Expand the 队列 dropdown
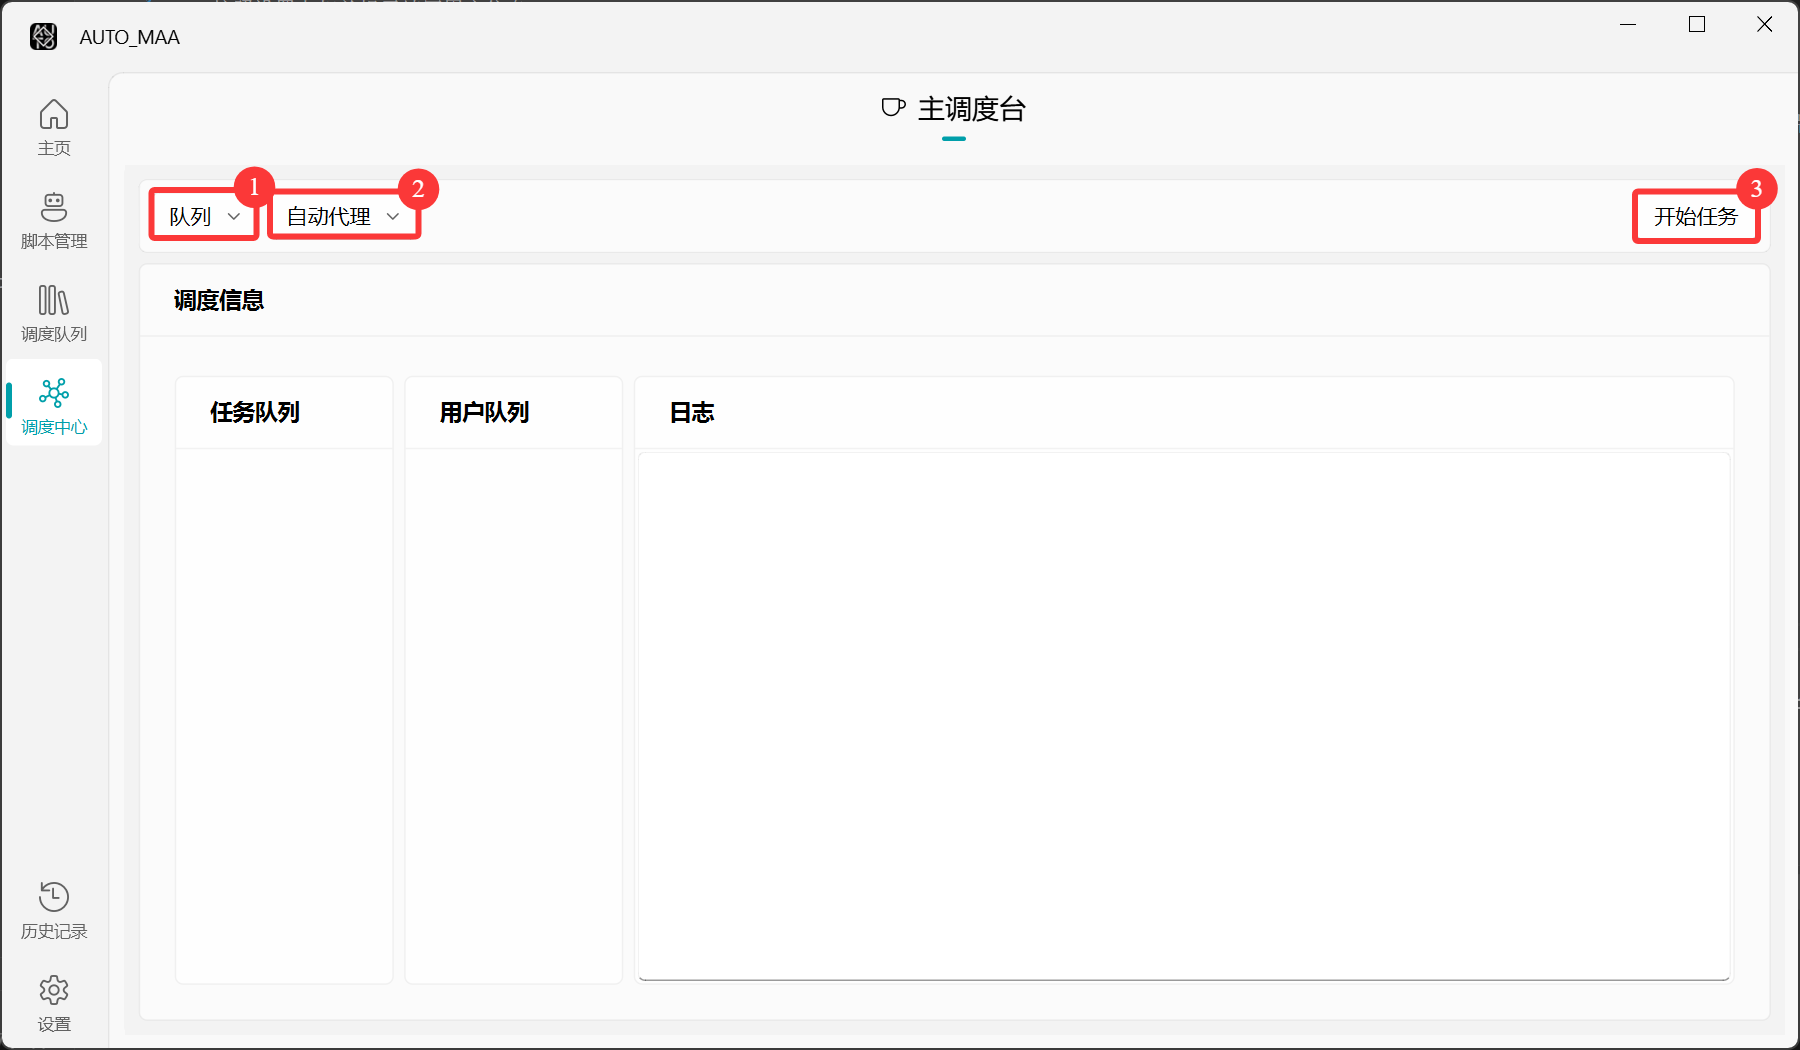 (x=204, y=216)
